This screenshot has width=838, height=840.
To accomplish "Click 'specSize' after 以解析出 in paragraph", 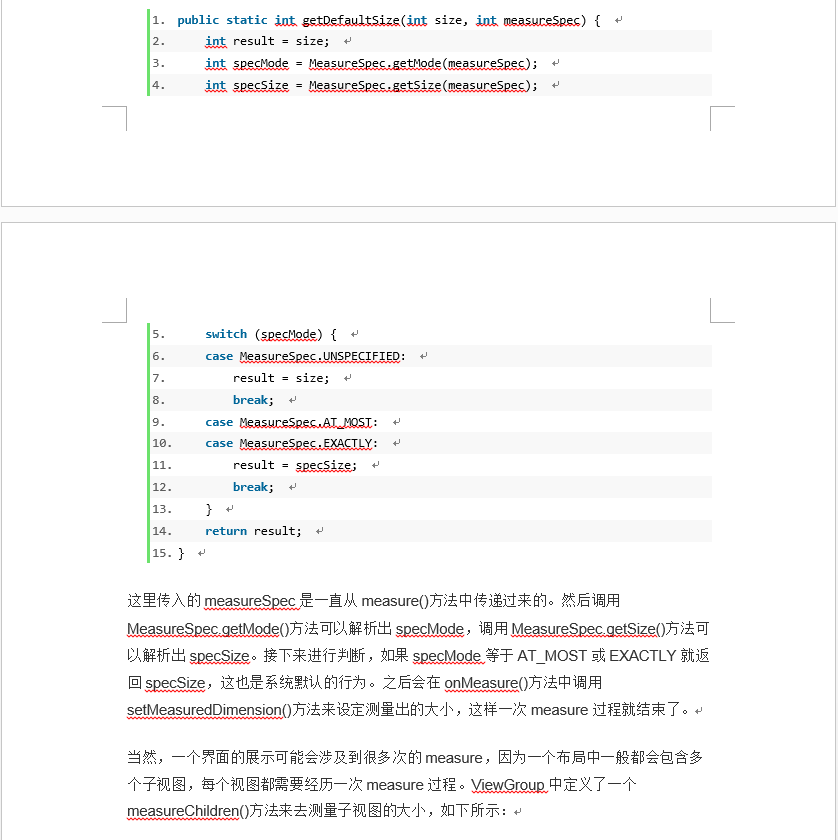I will point(220,656).
